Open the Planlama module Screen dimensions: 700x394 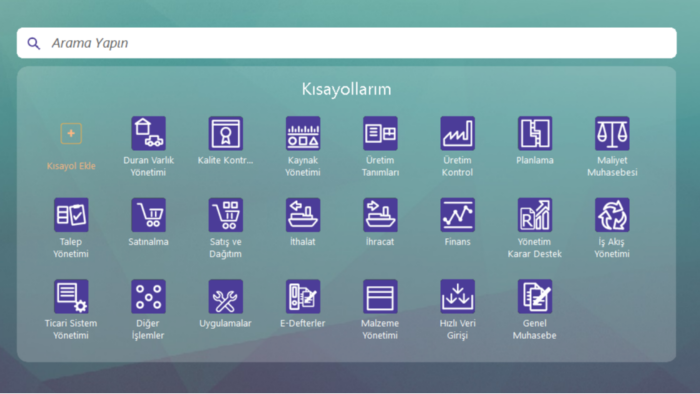click(x=535, y=133)
